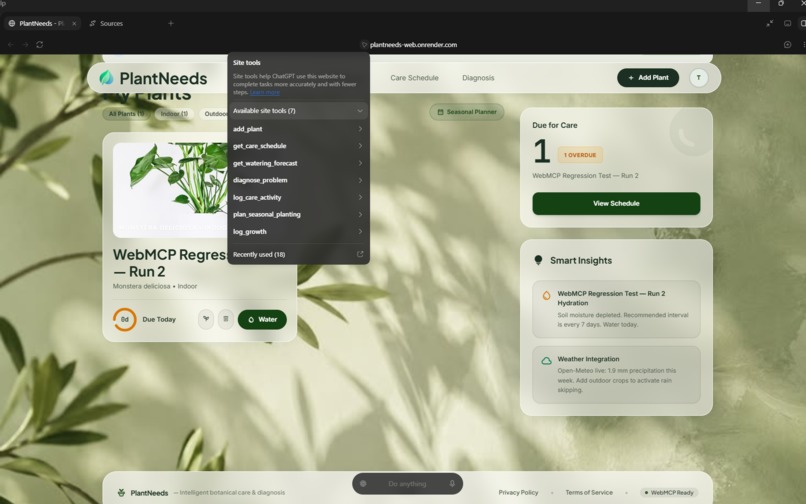
Task: Expand the plan_seasonal_planting tool entry
Action: 298,214
